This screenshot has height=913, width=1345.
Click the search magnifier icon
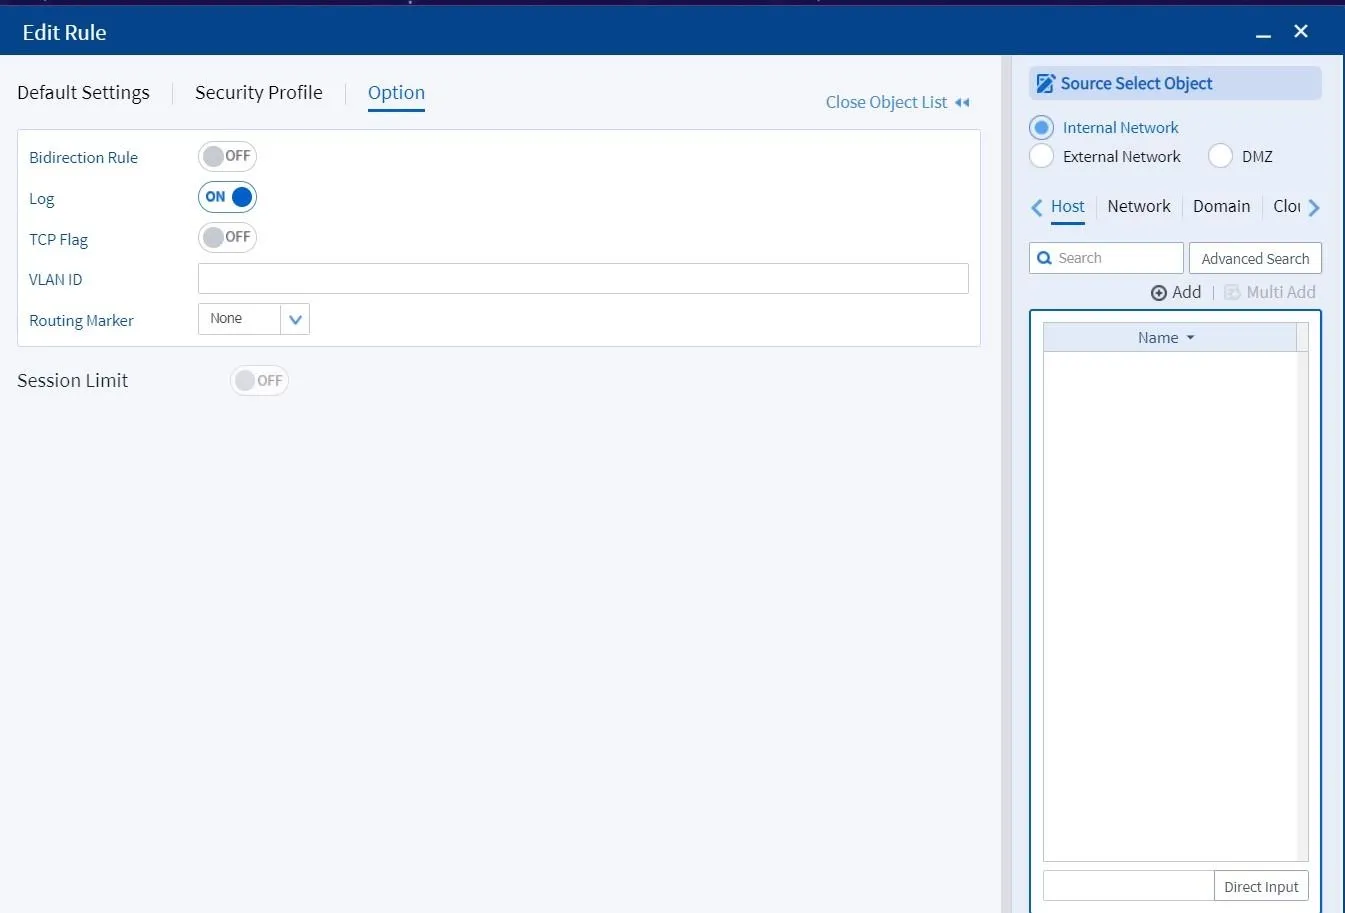(x=1044, y=258)
